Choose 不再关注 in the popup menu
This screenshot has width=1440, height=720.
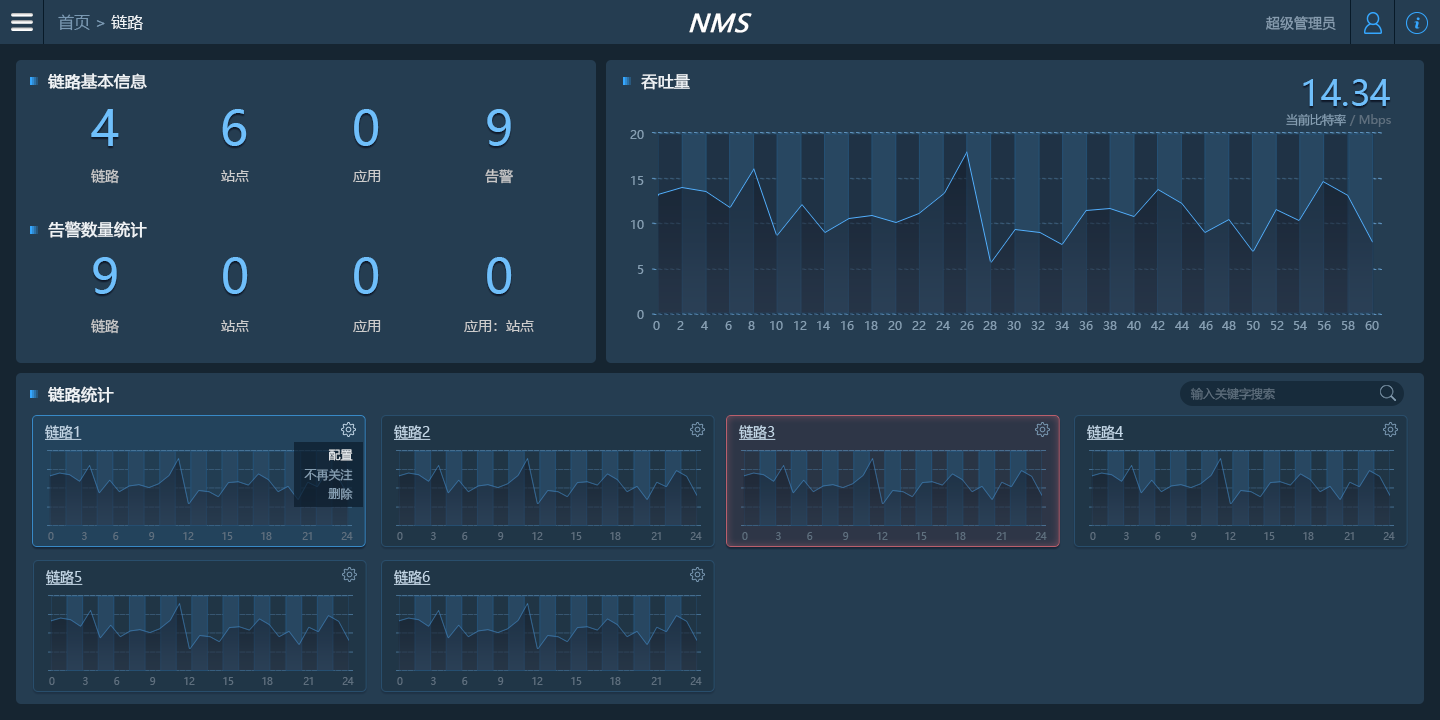pyautogui.click(x=328, y=475)
